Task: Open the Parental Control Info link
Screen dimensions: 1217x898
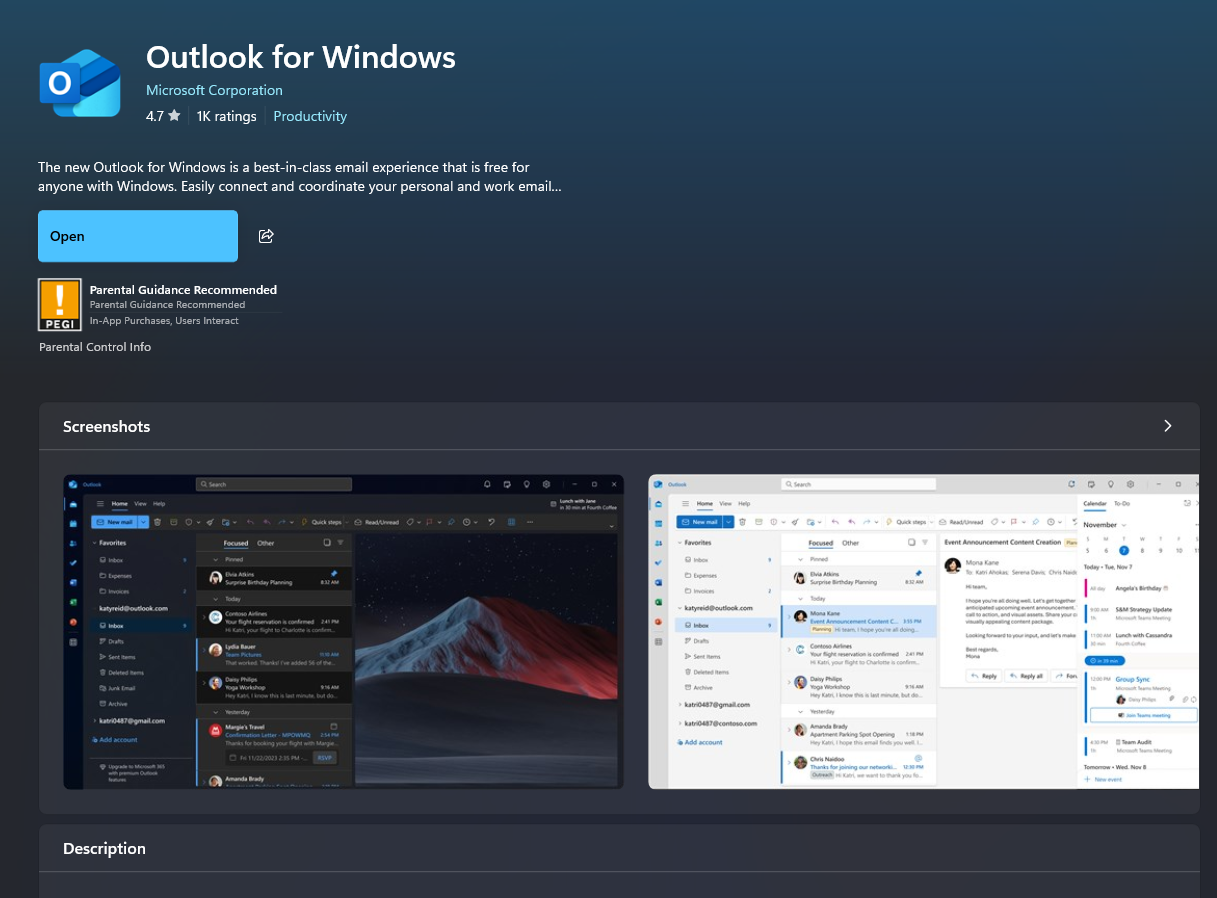Action: (95, 347)
